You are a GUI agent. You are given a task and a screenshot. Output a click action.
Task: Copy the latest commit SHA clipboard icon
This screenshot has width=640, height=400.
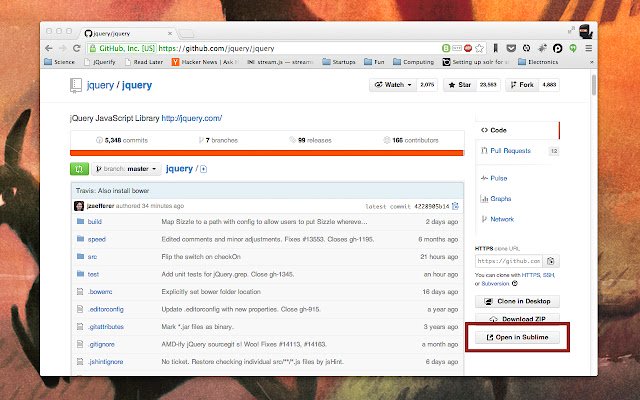tap(456, 206)
